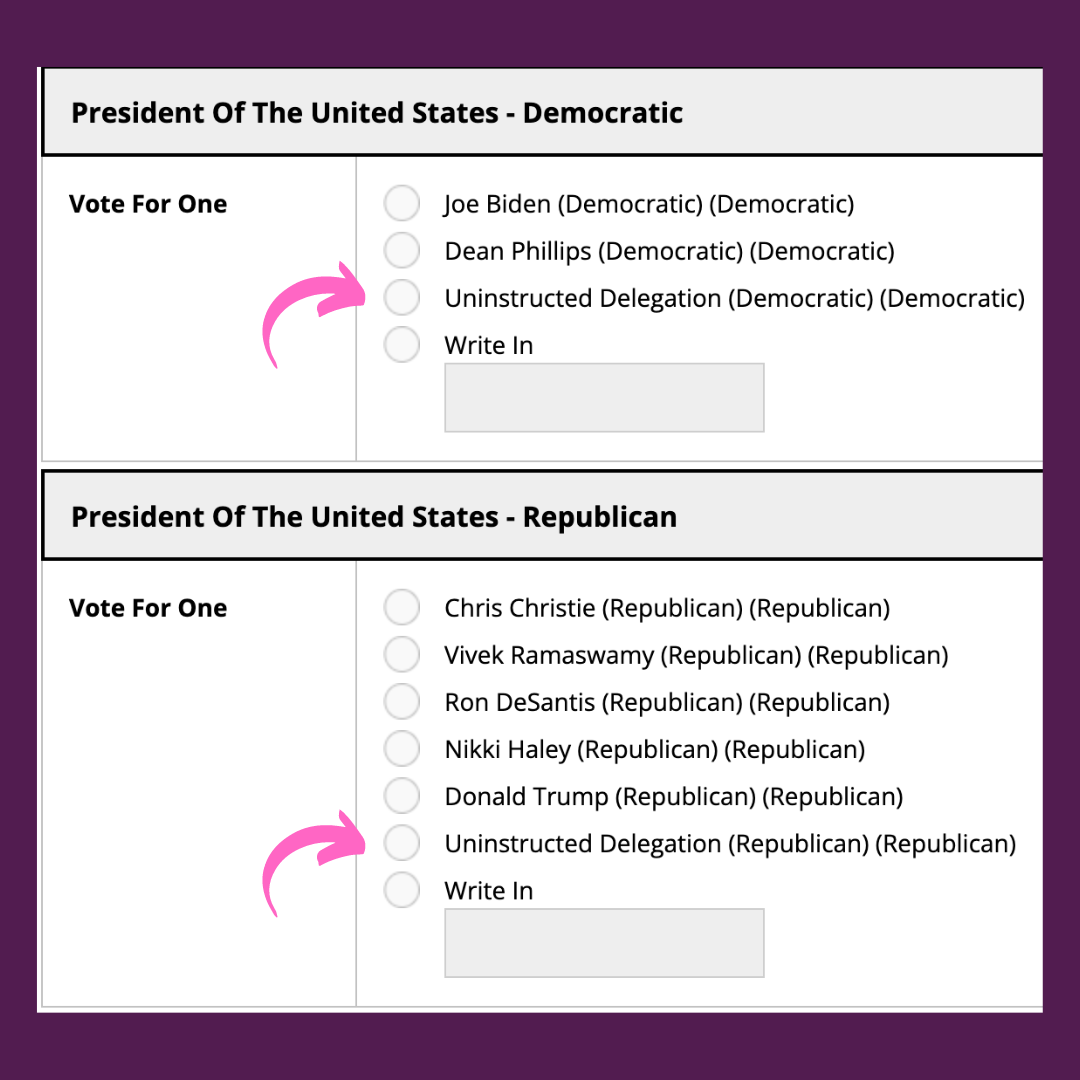Select the radio button for Ron DeSantis
This screenshot has height=1080, width=1080.
click(x=401, y=701)
